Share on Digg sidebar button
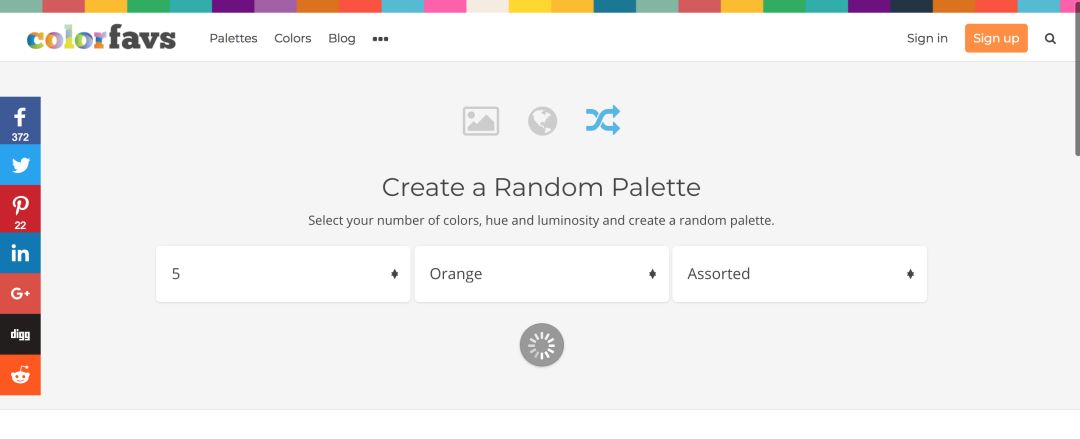Screen dimensions: 1080x439 tap(20, 334)
